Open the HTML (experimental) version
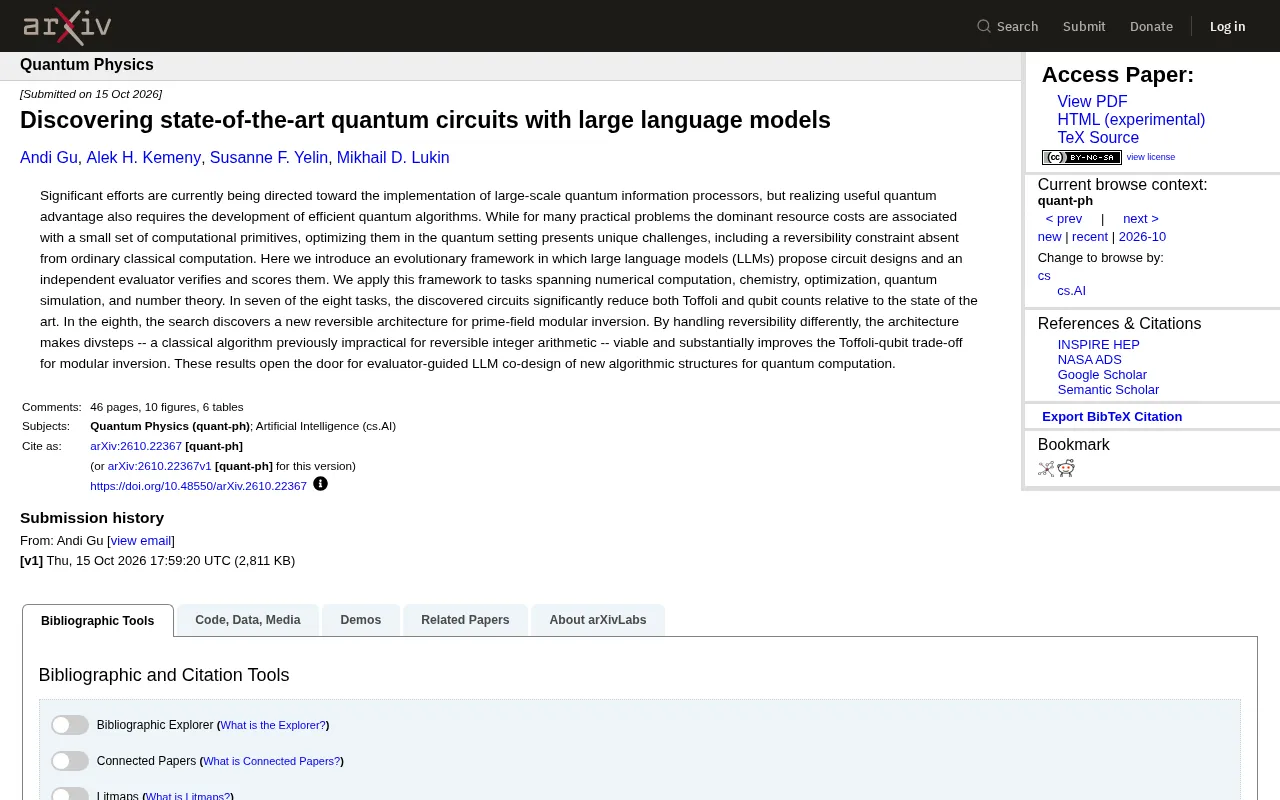 pyautogui.click(x=1131, y=120)
